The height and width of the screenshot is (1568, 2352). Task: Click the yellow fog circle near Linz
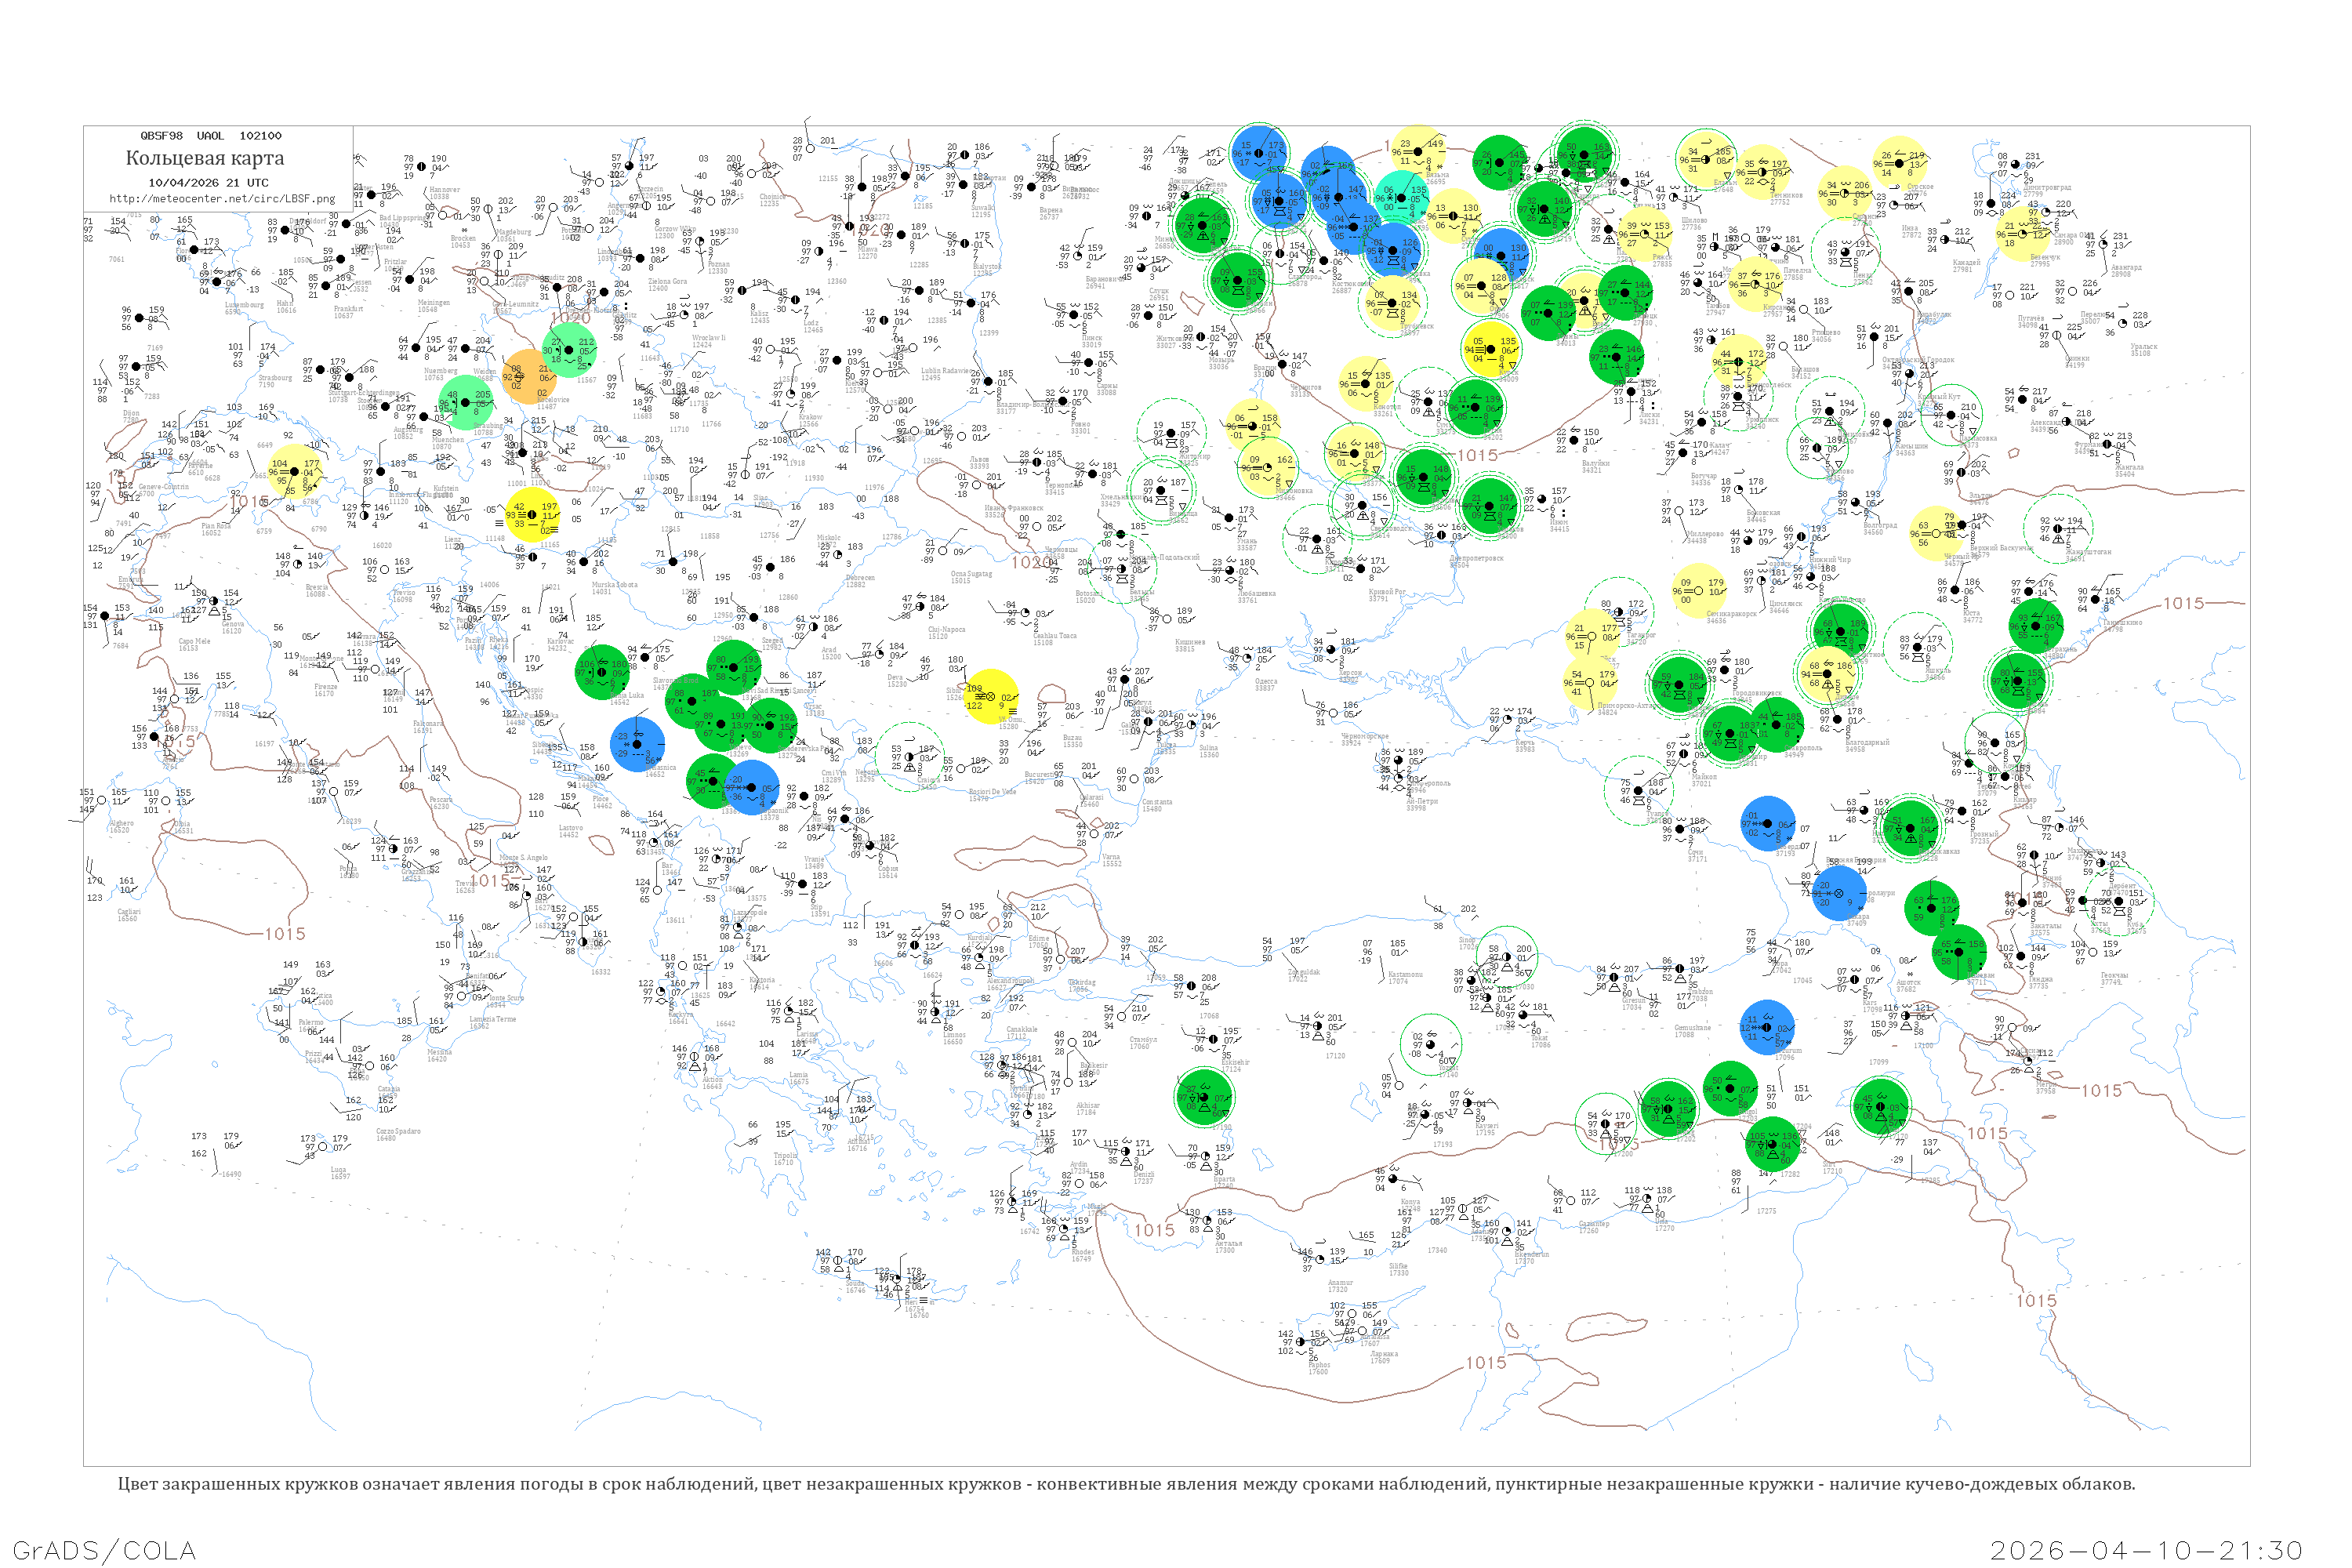point(532,514)
